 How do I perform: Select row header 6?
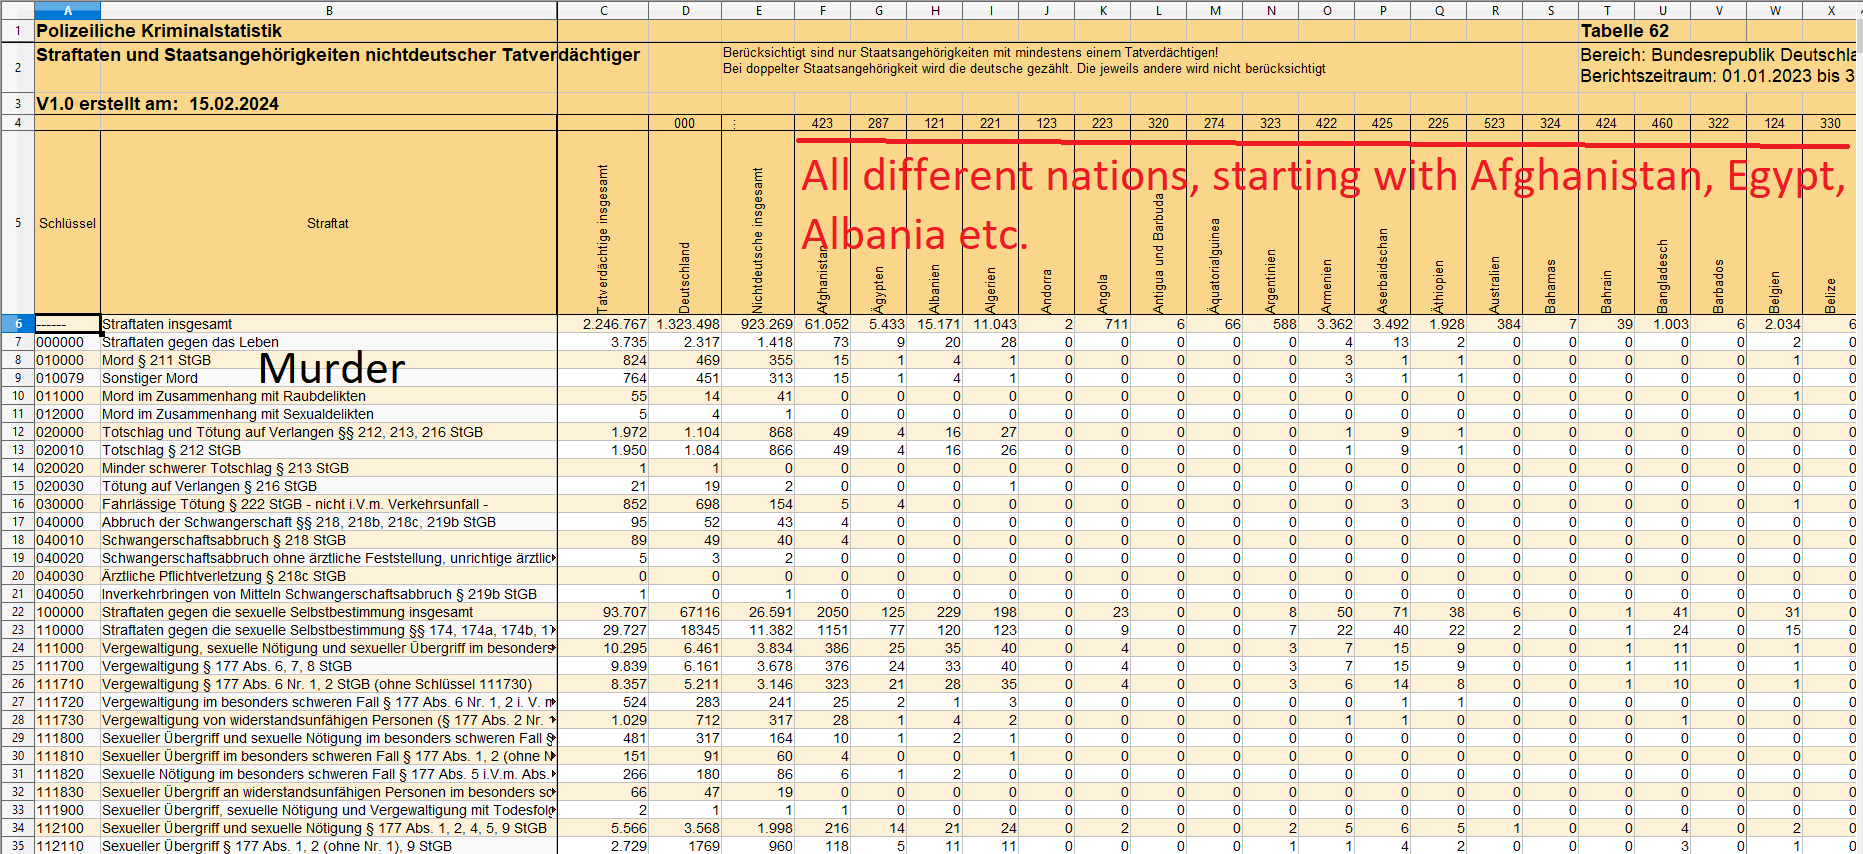coord(17,324)
